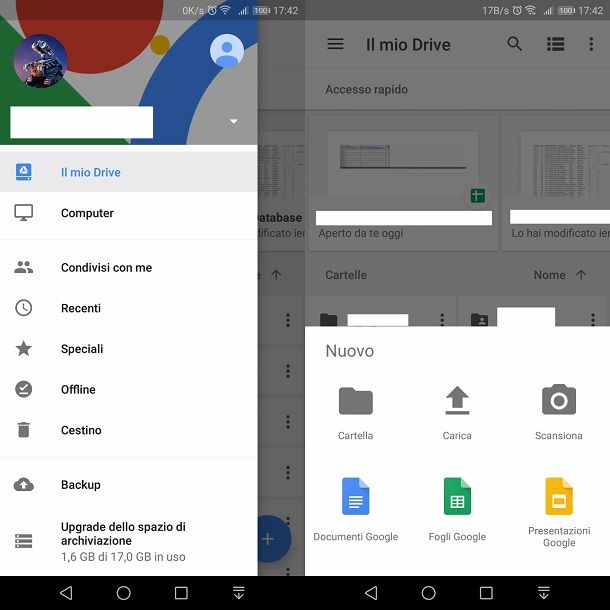Tap the secondary account avatar icon

[227, 51]
